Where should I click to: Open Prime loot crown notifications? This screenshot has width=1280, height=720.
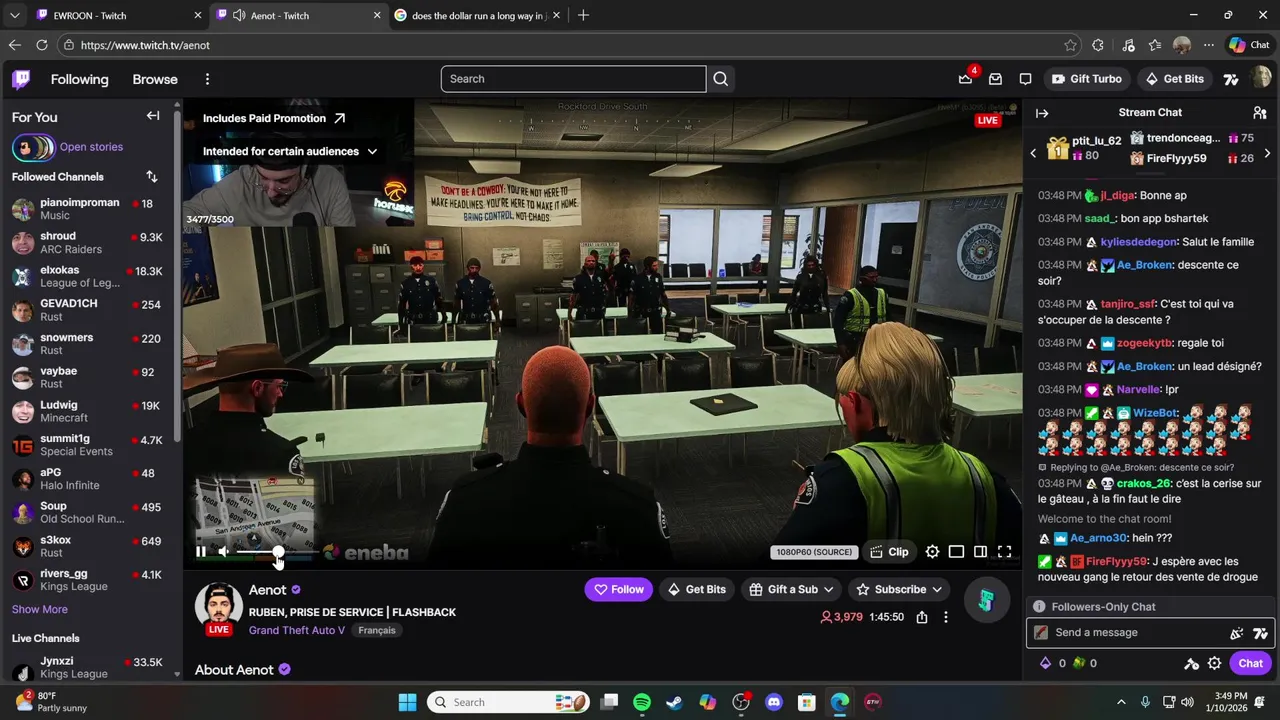pyautogui.click(x=965, y=79)
